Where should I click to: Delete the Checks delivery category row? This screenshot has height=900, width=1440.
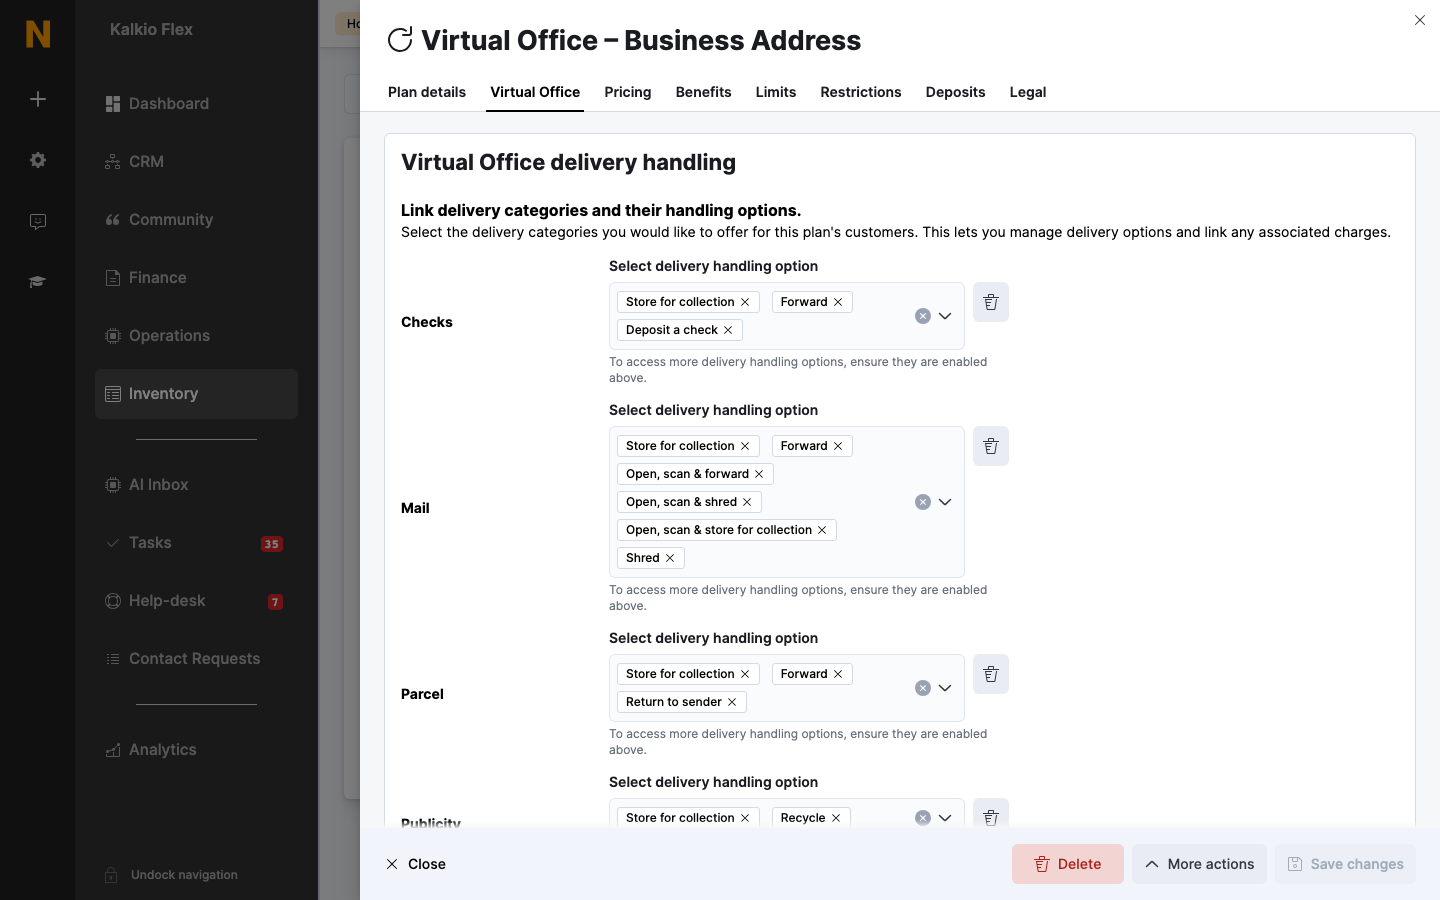point(991,302)
